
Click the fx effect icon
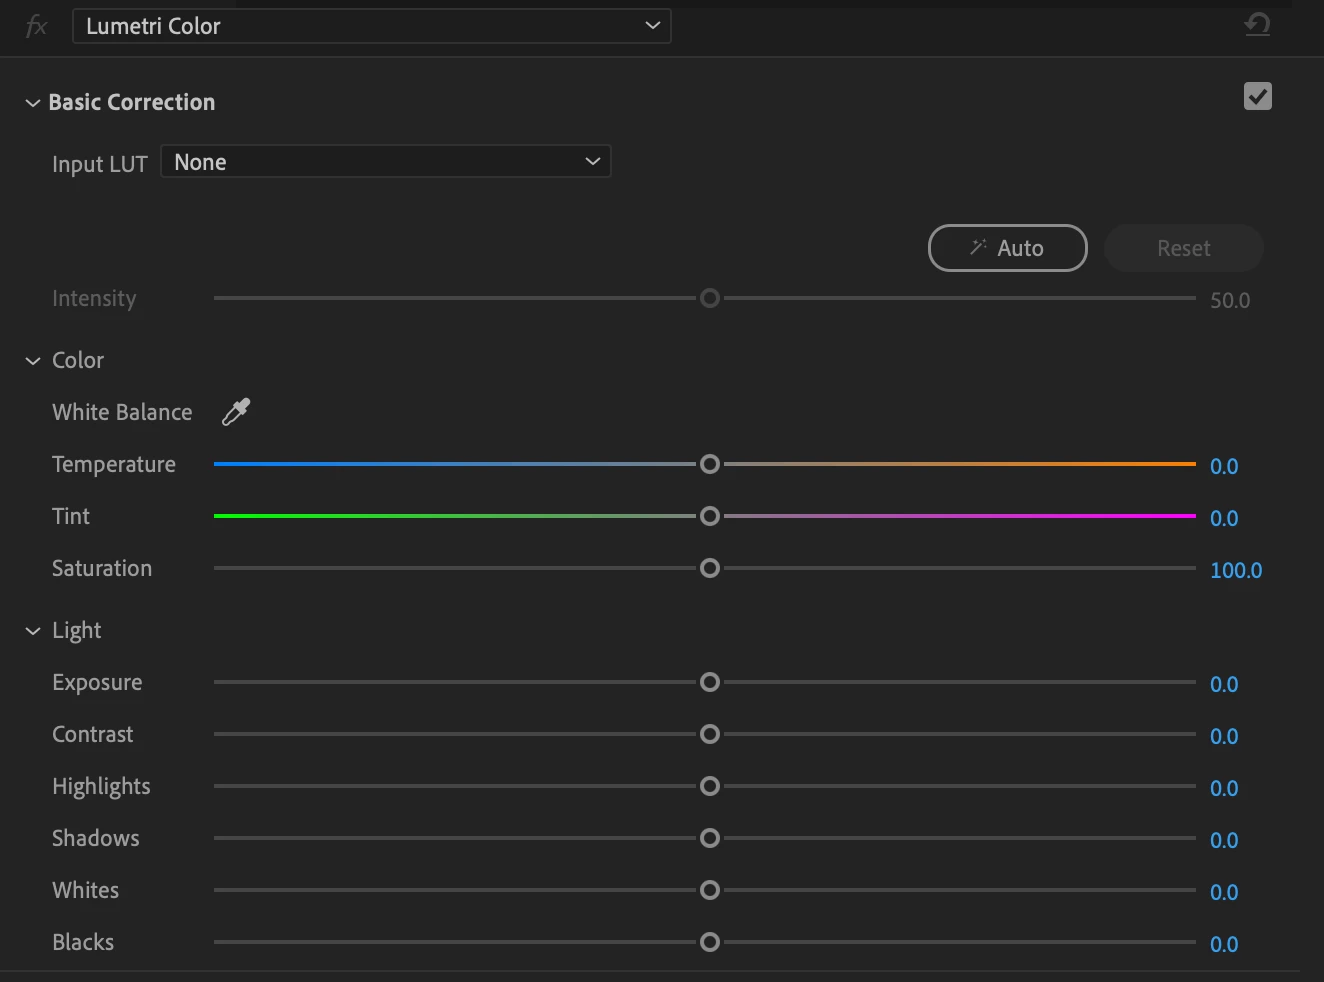pyautogui.click(x=37, y=26)
